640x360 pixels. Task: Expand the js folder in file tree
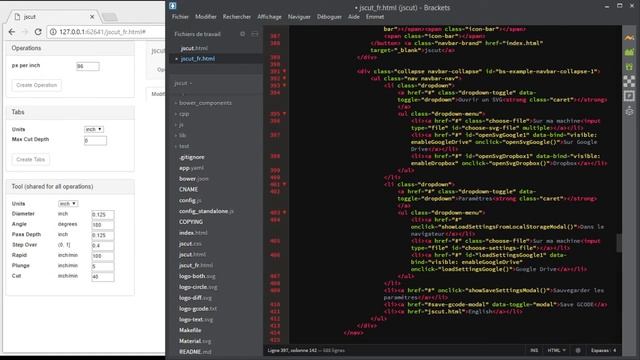[176, 124]
